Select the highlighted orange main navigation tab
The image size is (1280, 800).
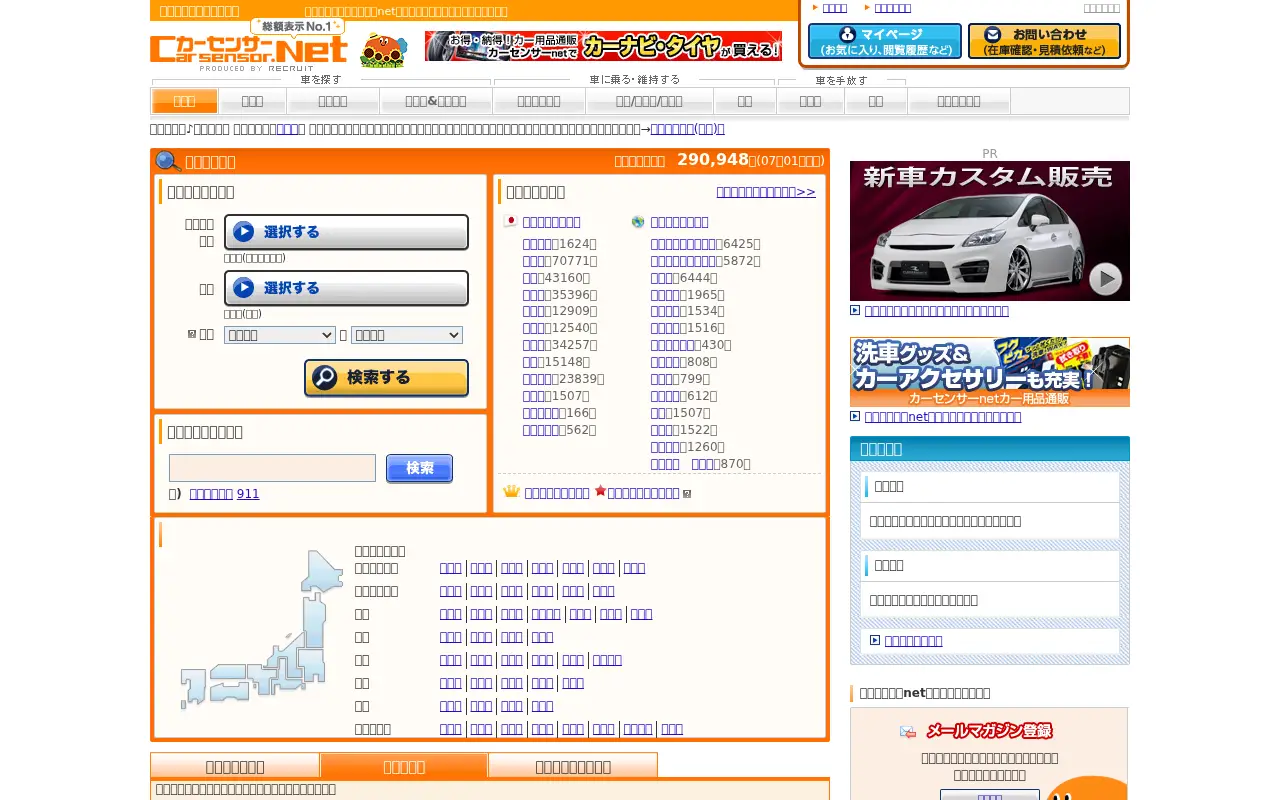[184, 101]
